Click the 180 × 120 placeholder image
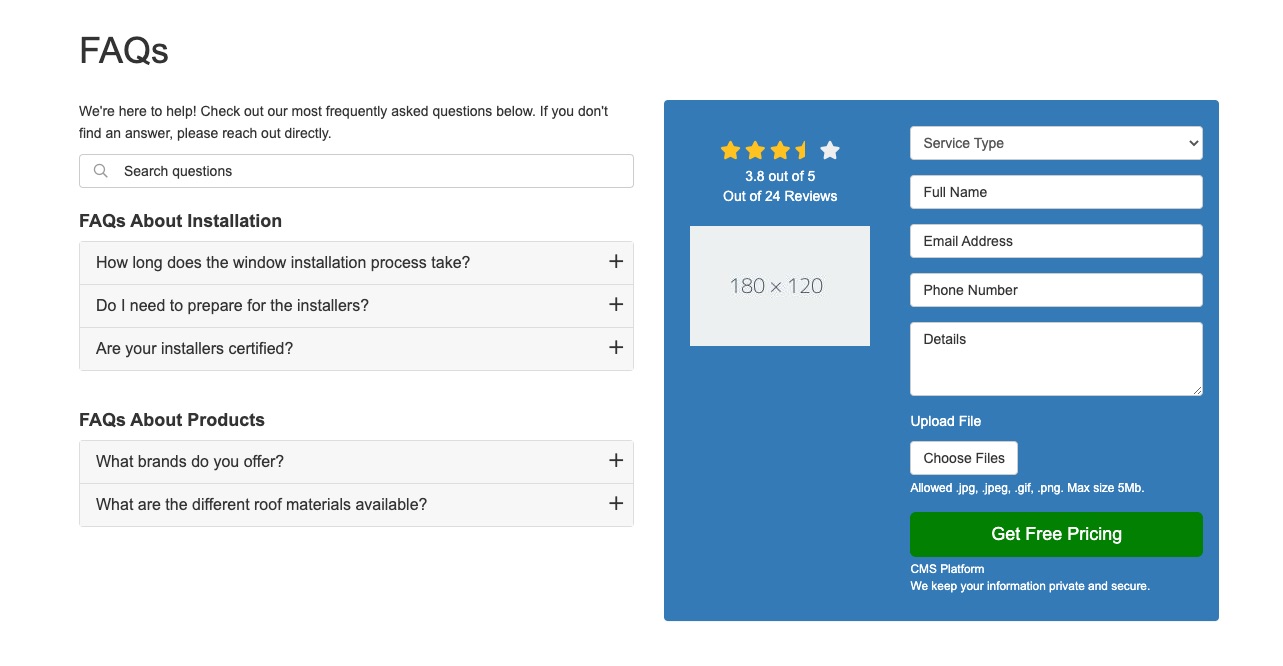1283x666 pixels. pos(780,286)
